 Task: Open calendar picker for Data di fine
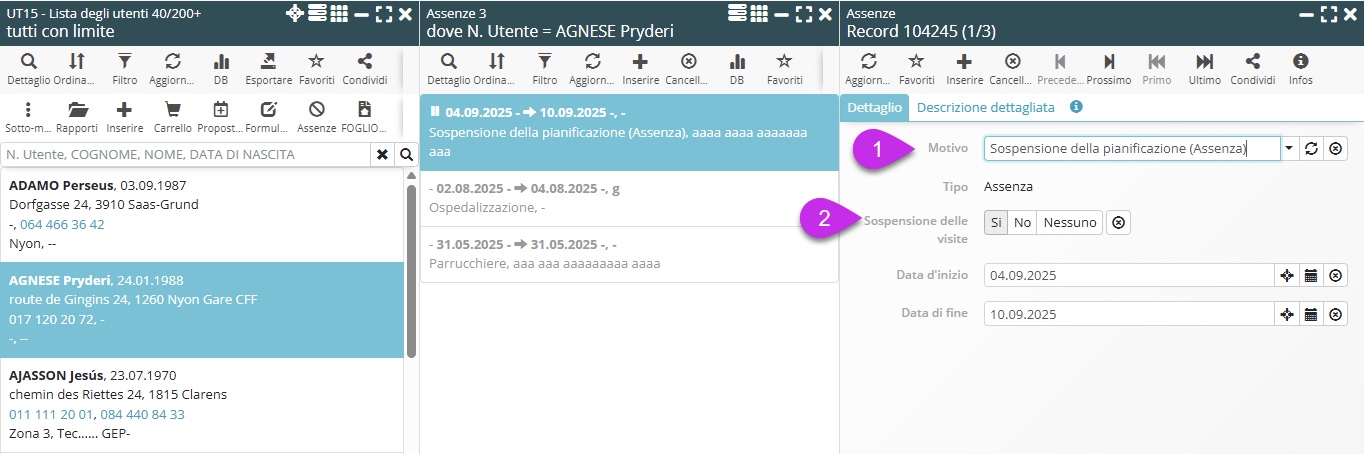(1311, 314)
